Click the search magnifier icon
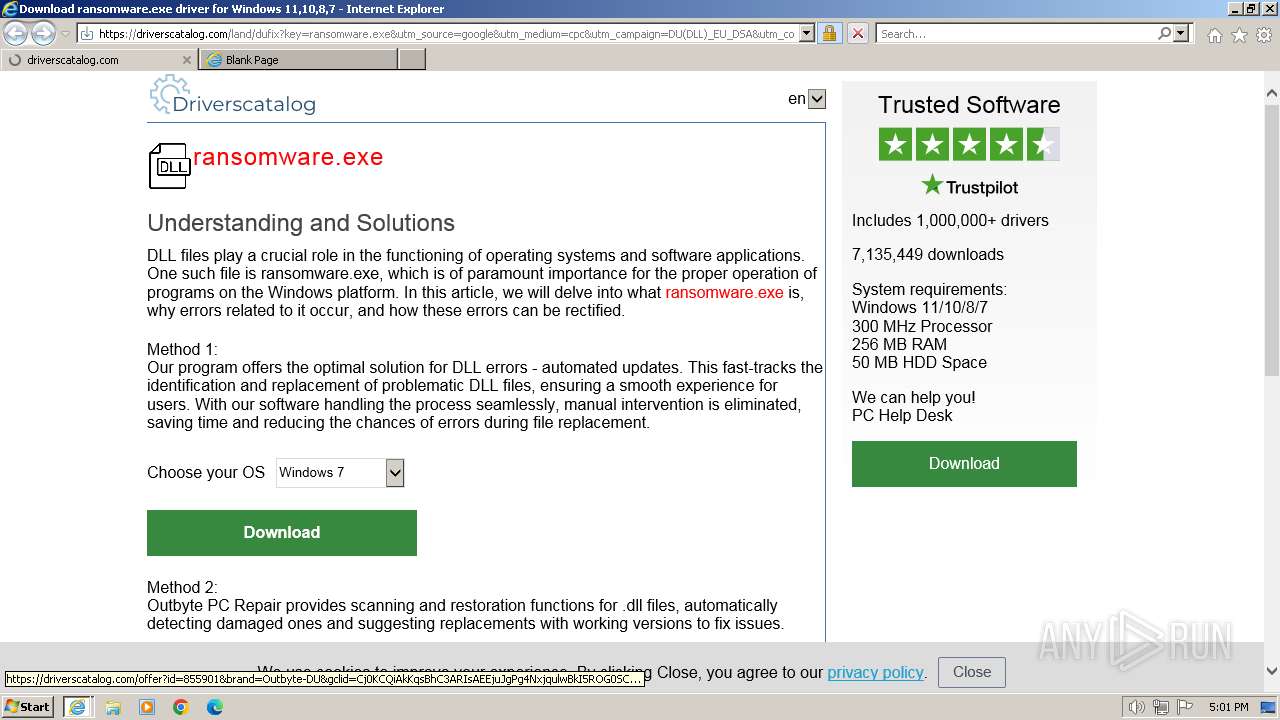This screenshot has width=1280, height=720. (1164, 33)
